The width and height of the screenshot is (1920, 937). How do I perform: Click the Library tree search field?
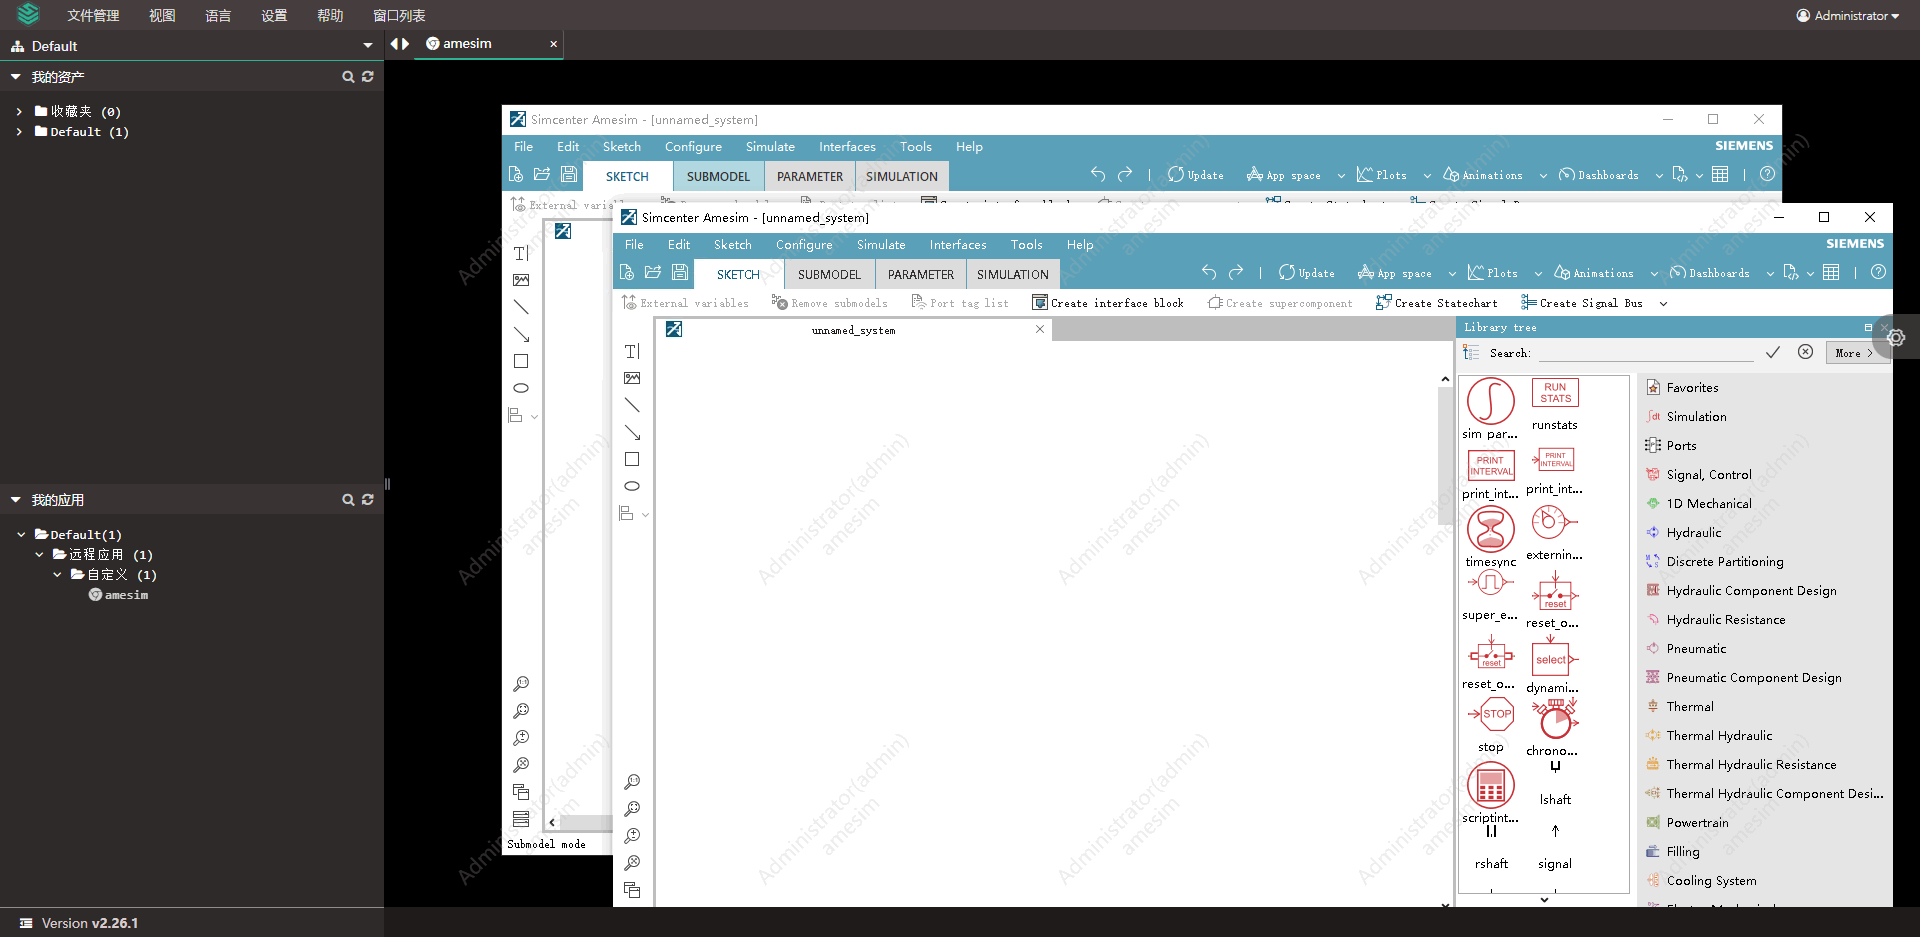click(1646, 353)
